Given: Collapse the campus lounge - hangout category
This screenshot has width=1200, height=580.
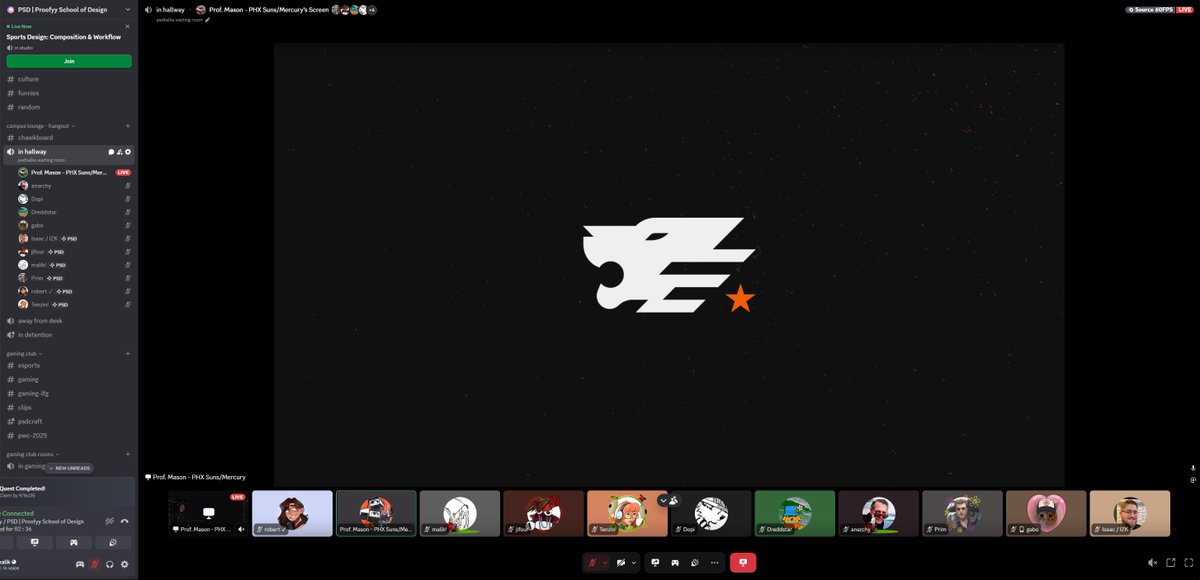Looking at the screenshot, I should 40,126.
